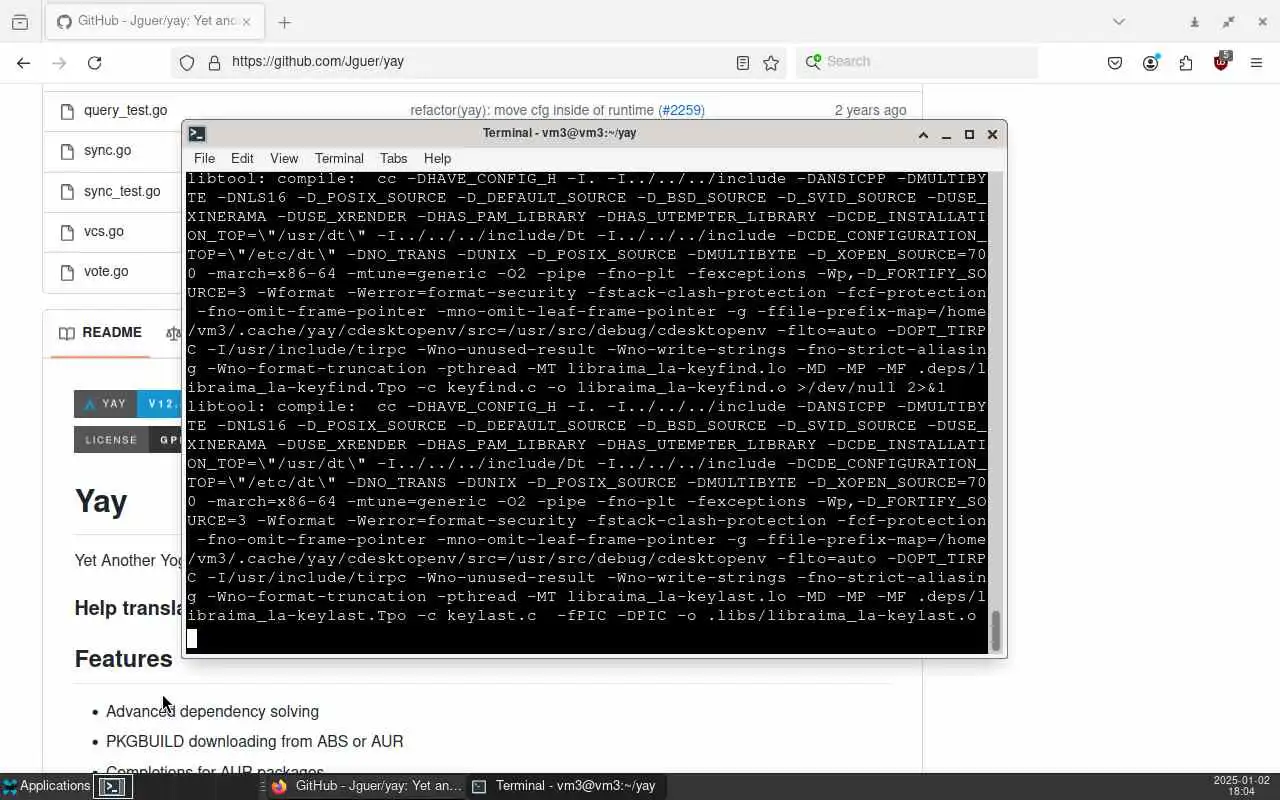Open terminal View menu
Image resolution: width=1280 pixels, height=800 pixels.
tap(284, 158)
